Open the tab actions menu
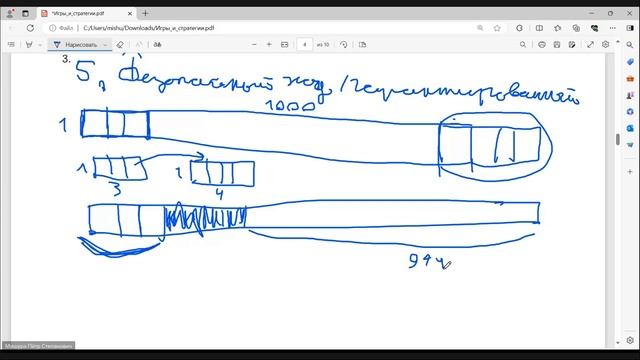640x360 pixels. click(x=25, y=13)
